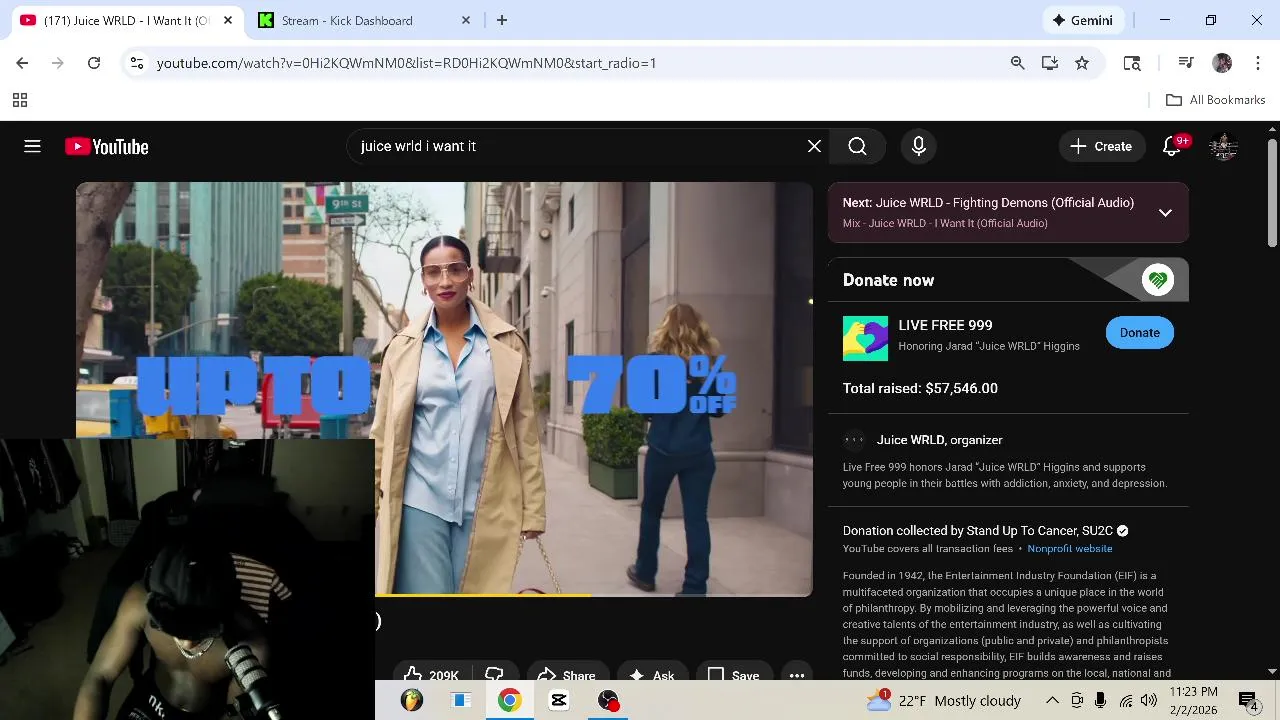Click the YouTube page scrollbar
This screenshot has height=720, width=1280.
click(1272, 193)
